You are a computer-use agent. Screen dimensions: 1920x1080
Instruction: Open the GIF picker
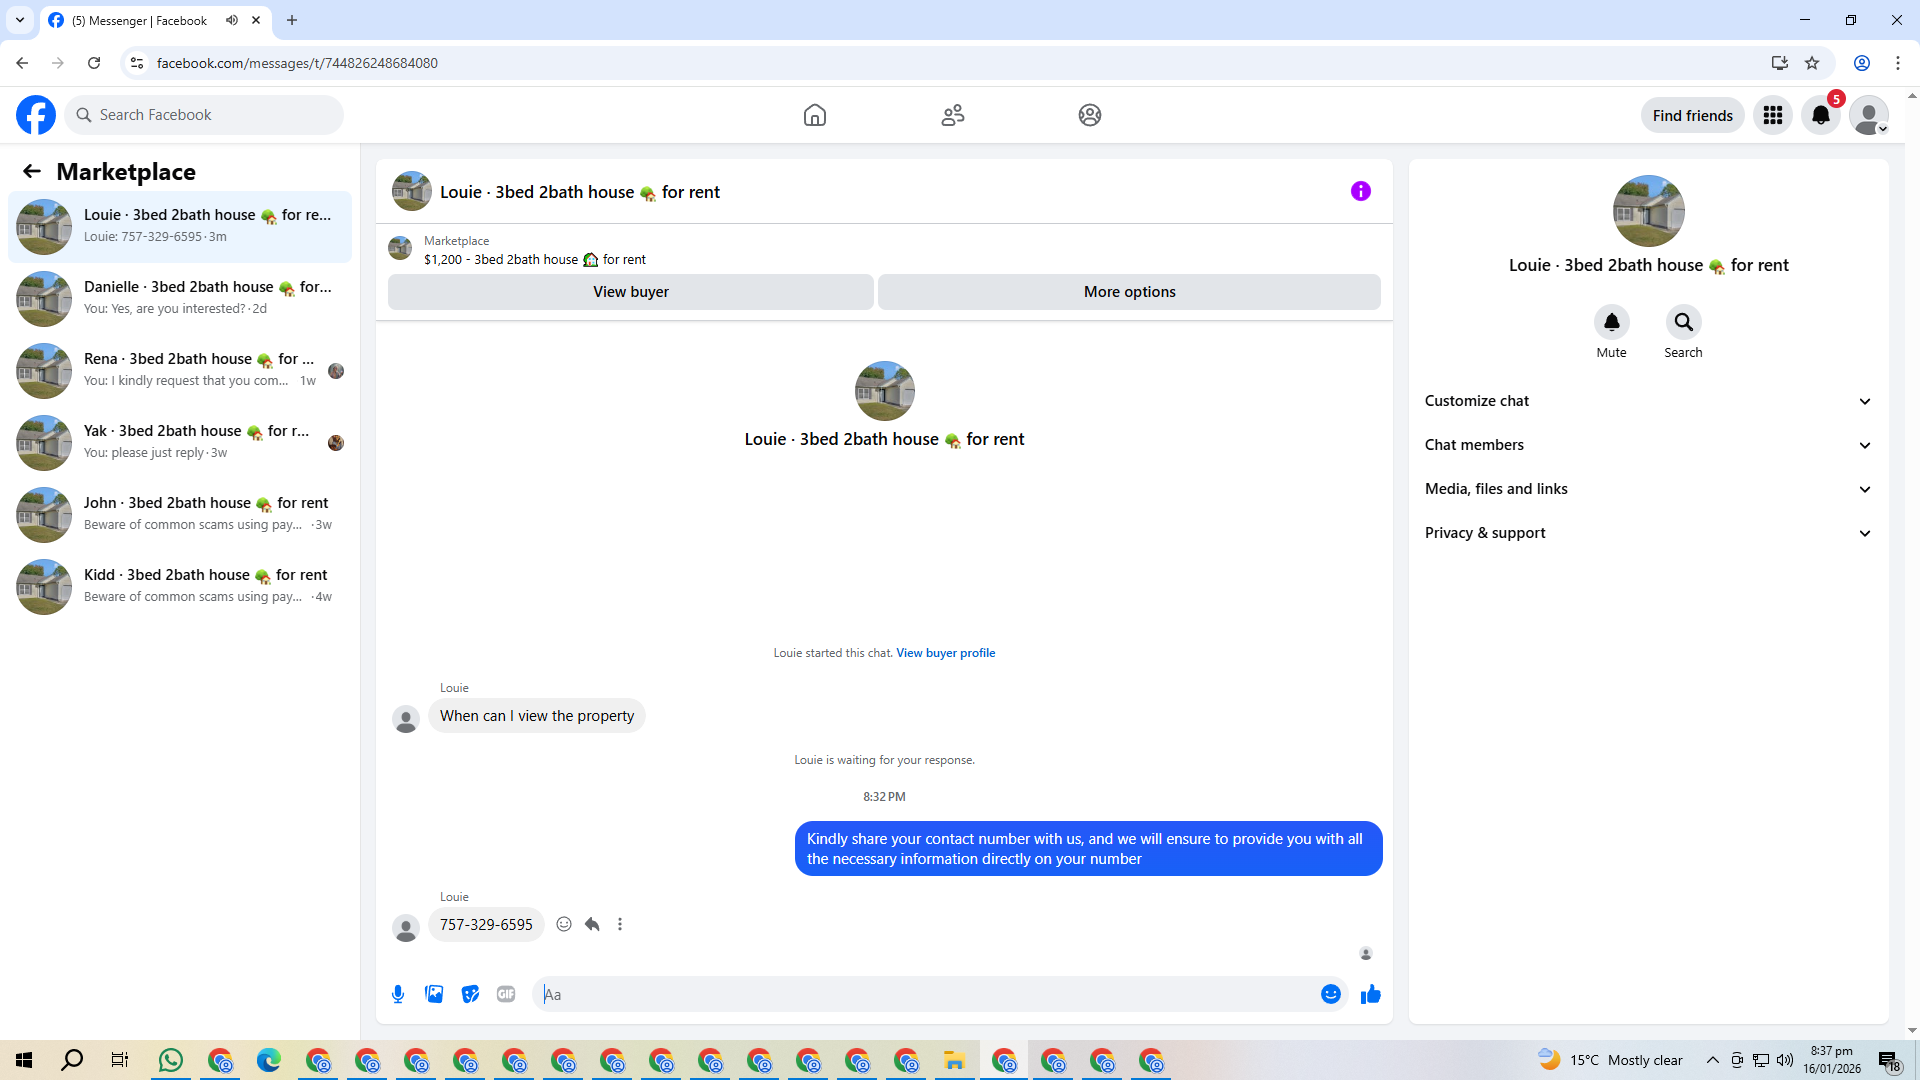pyautogui.click(x=506, y=994)
